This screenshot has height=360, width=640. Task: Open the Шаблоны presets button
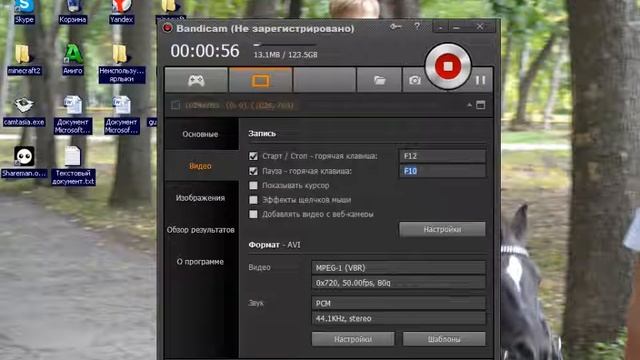pyautogui.click(x=444, y=339)
